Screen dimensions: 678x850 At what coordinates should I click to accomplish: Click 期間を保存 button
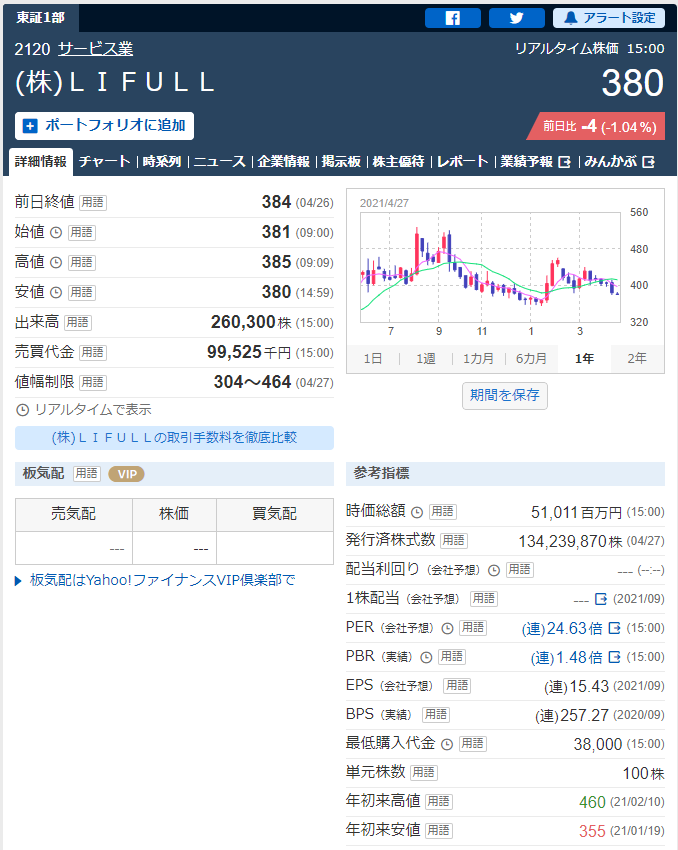tap(505, 396)
